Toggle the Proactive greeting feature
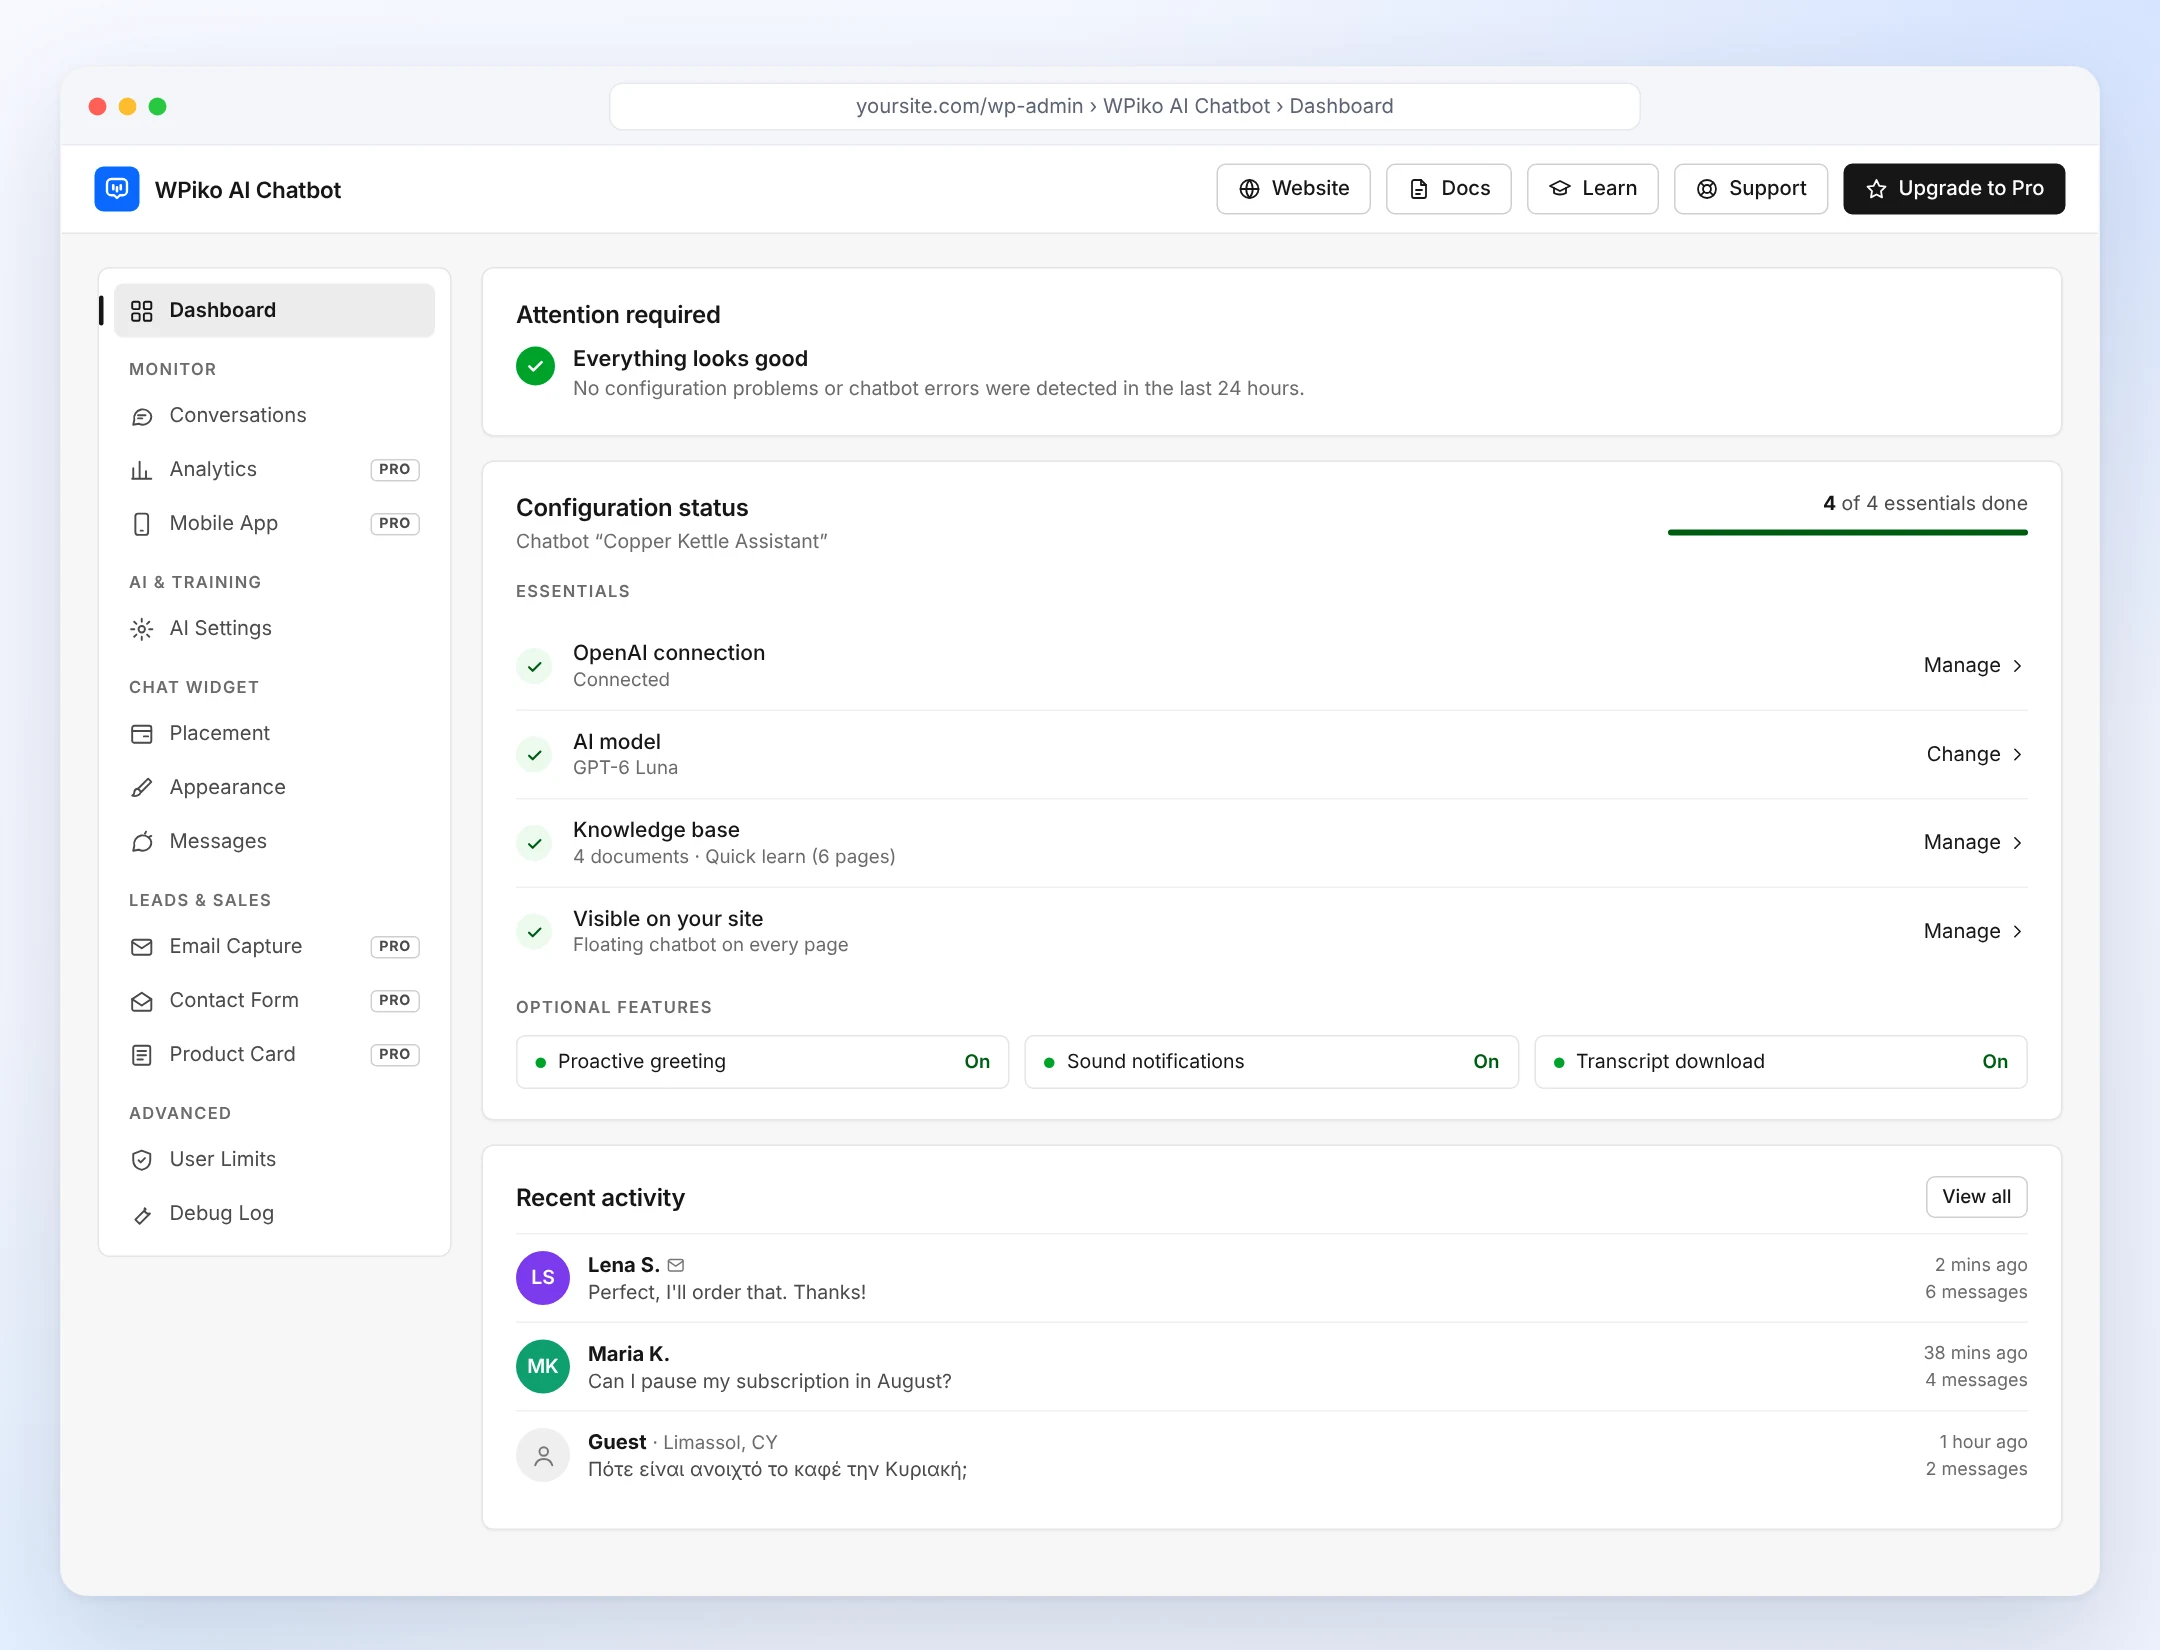Viewport: 2160px width, 1650px height. [x=763, y=1062]
